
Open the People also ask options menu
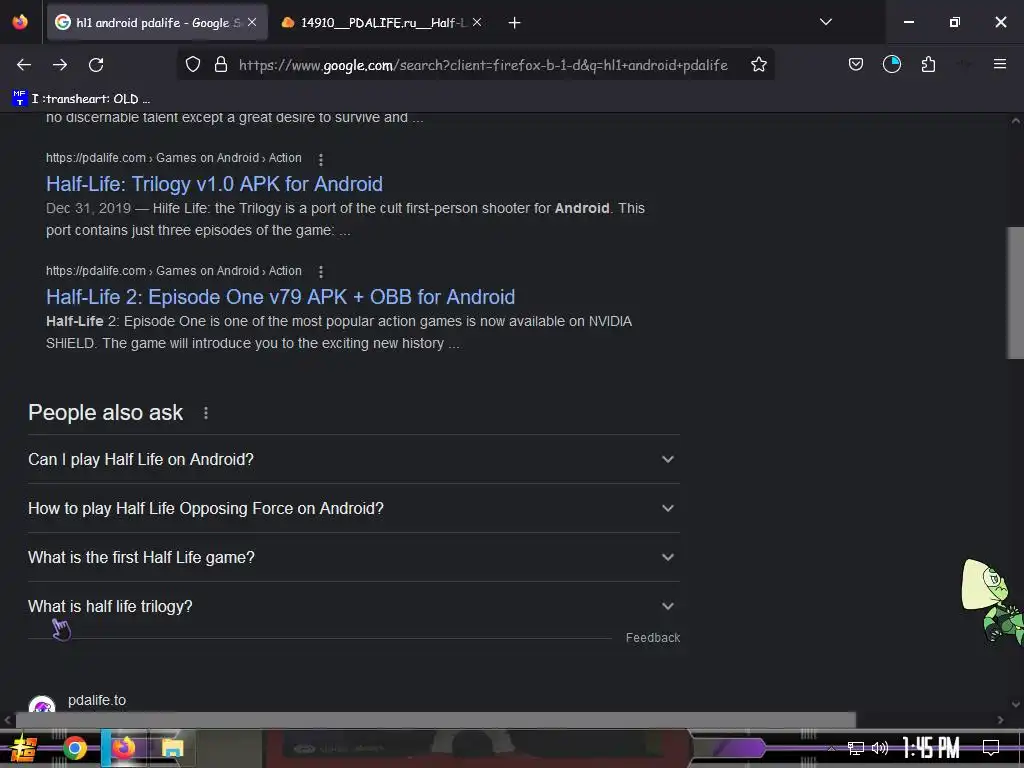click(206, 413)
